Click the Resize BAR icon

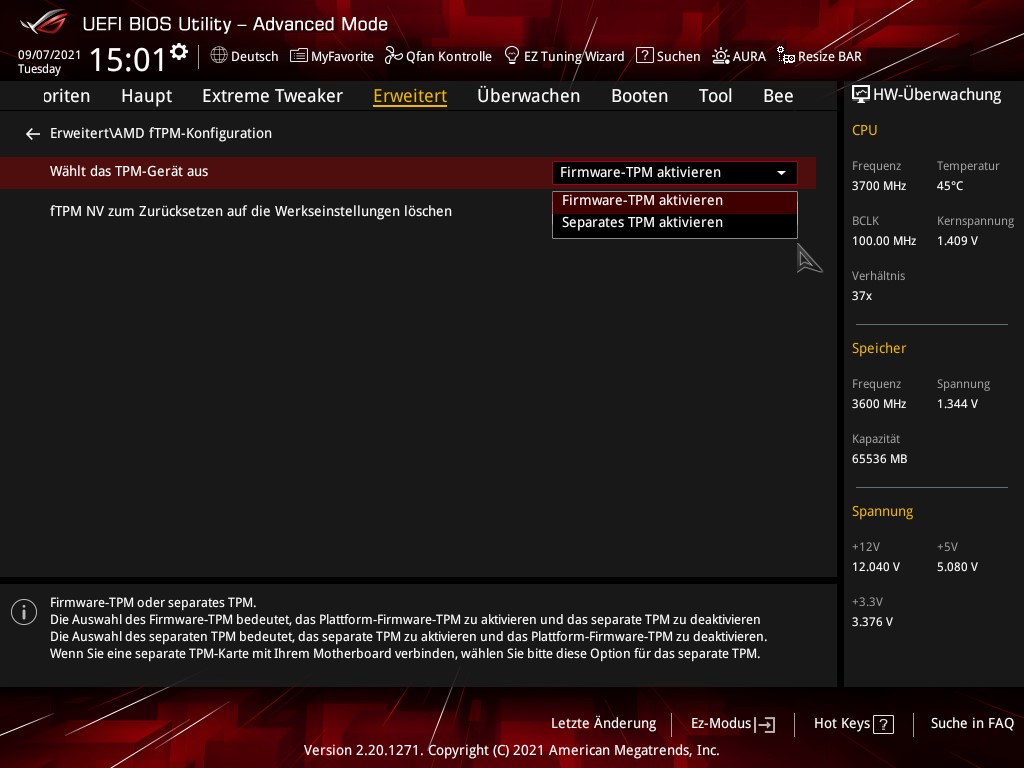tap(786, 56)
